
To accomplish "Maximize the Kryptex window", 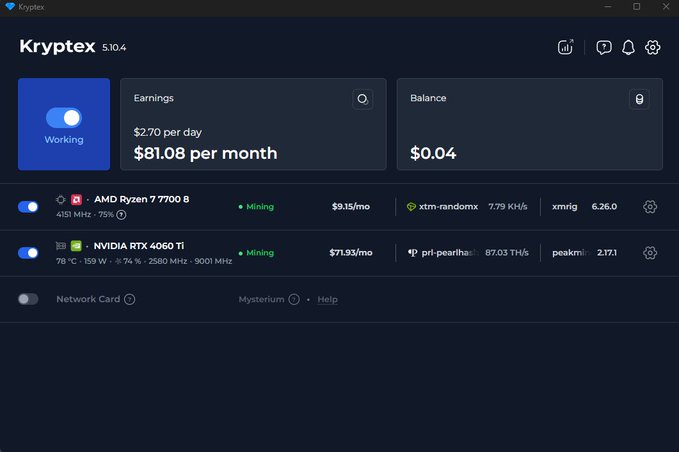I will [x=637, y=6].
